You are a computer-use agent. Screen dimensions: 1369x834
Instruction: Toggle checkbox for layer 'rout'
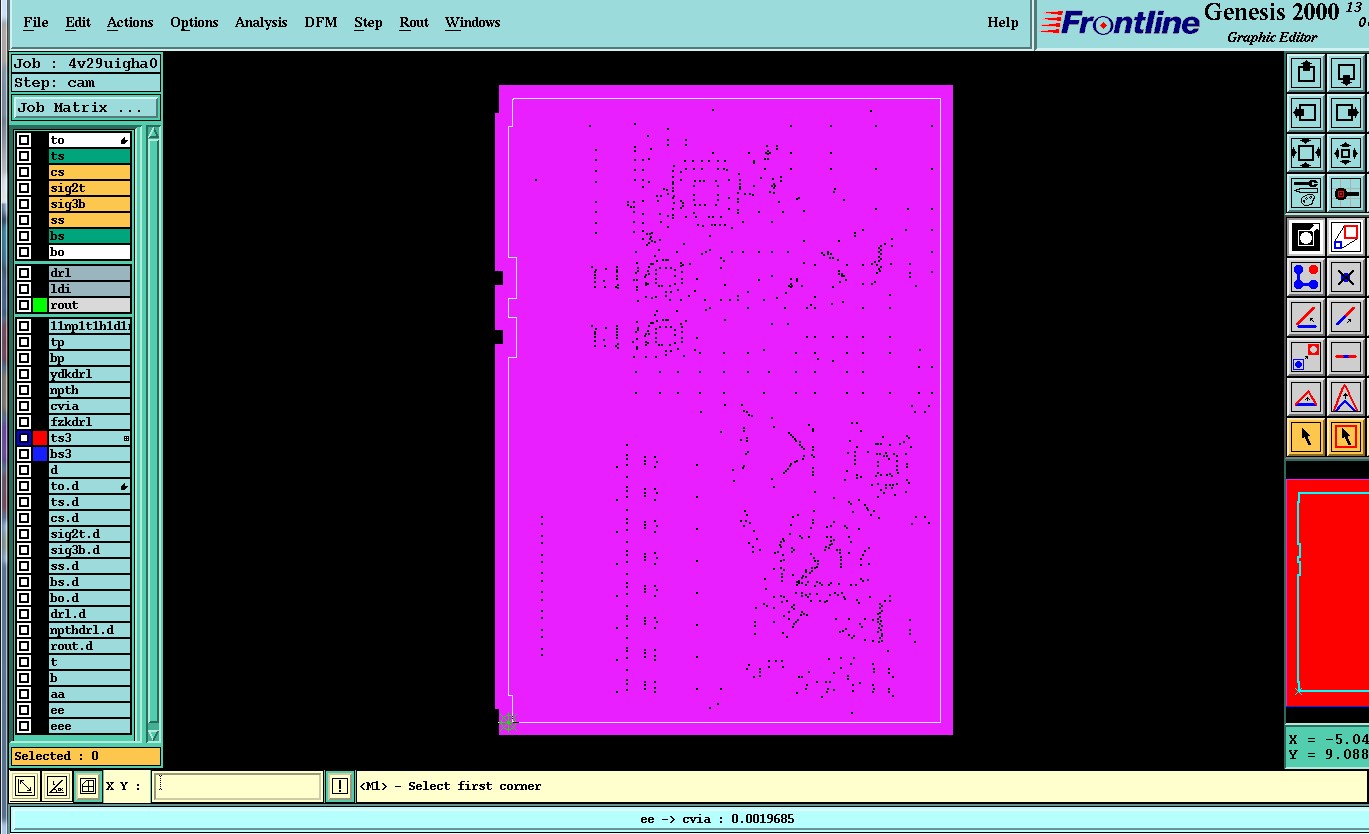pos(24,305)
